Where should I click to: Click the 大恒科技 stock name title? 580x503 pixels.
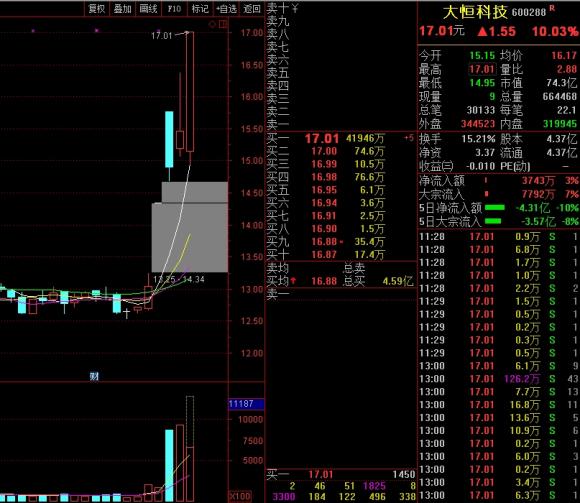[x=475, y=12]
